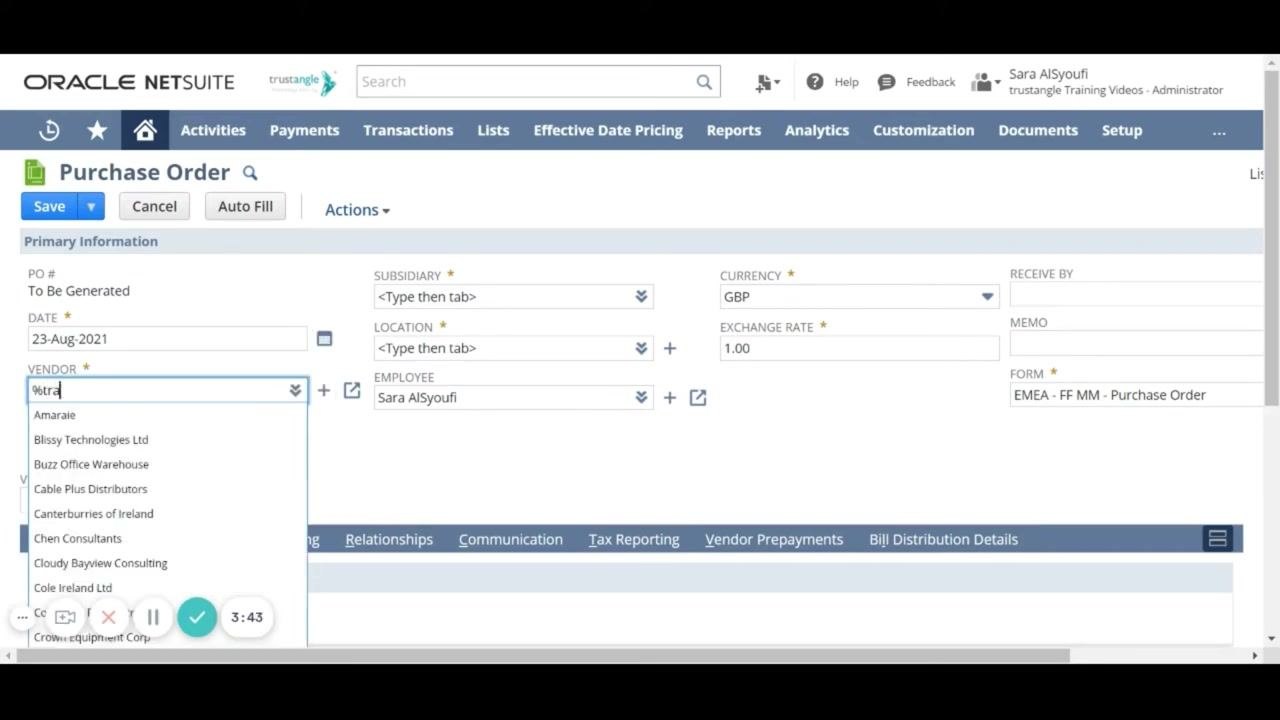Viewport: 1280px width, 720px height.
Task: Open the Form selection dropdown
Action: coord(1138,395)
